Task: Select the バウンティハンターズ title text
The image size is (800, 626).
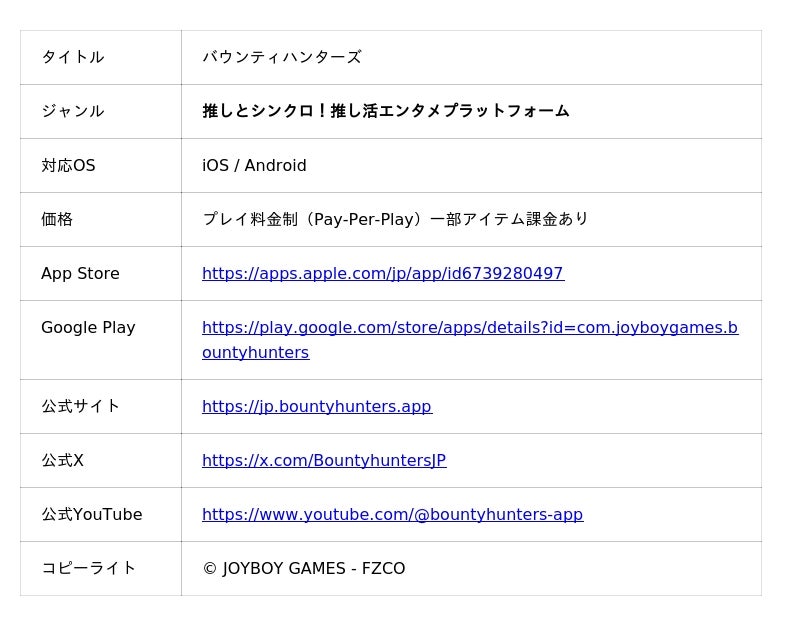Action: point(281,57)
